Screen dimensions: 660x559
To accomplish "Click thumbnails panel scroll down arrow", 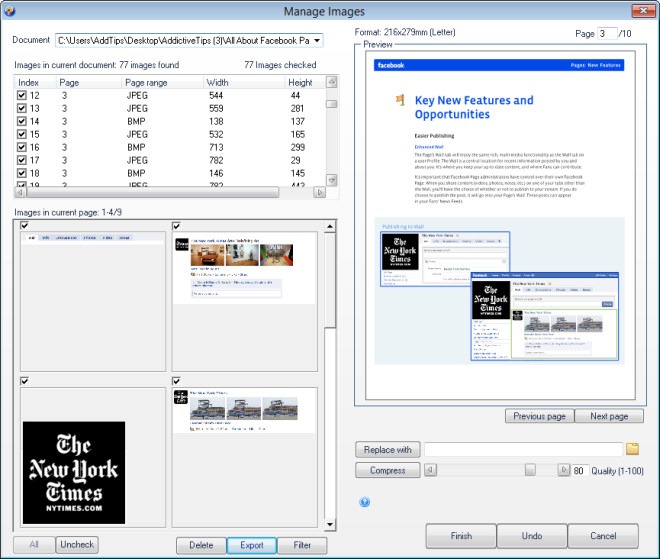I will click(330, 524).
